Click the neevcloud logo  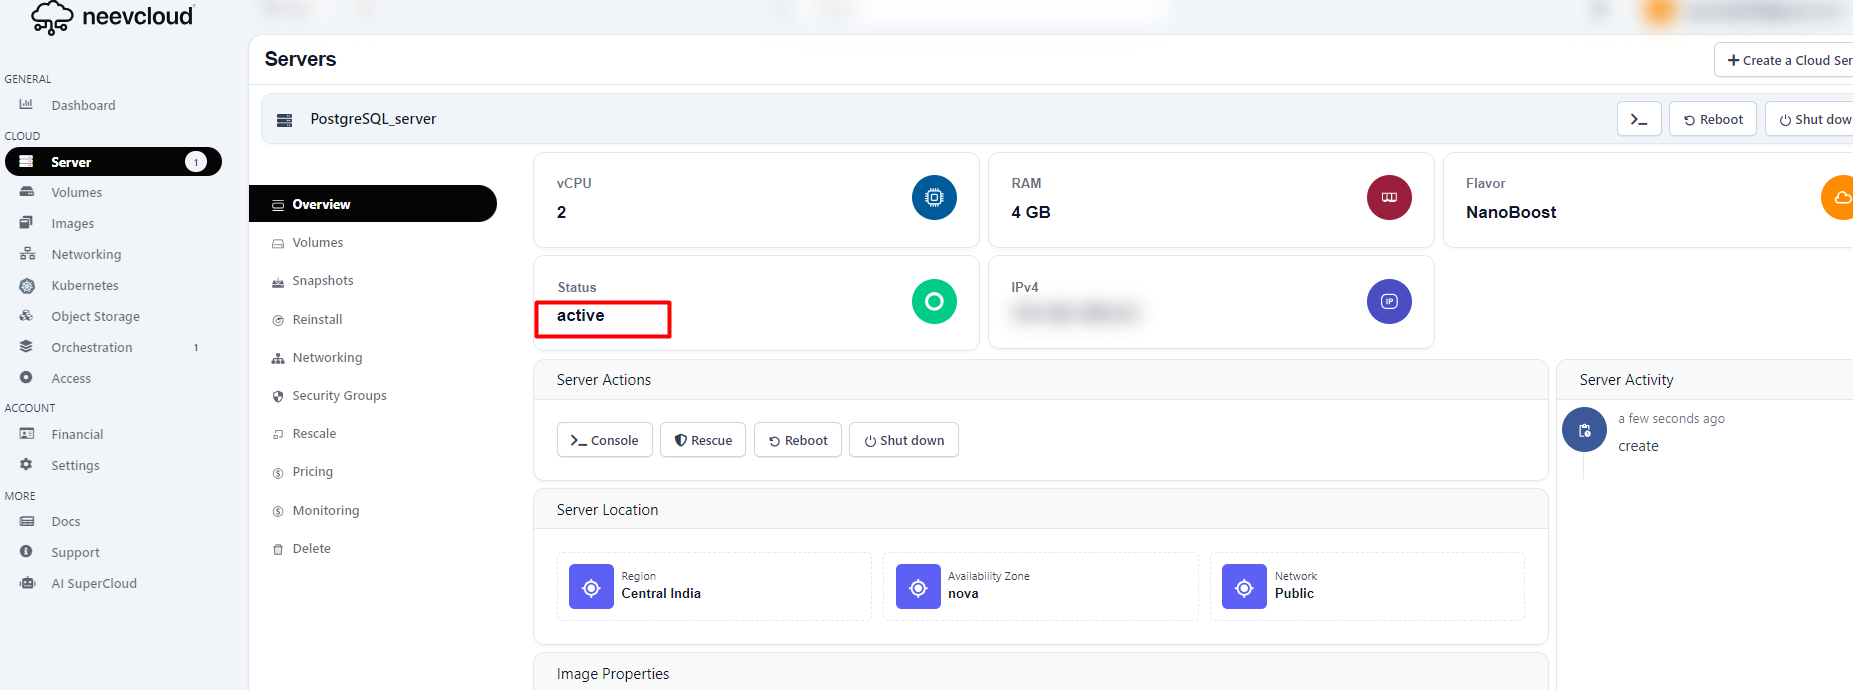pos(112,17)
